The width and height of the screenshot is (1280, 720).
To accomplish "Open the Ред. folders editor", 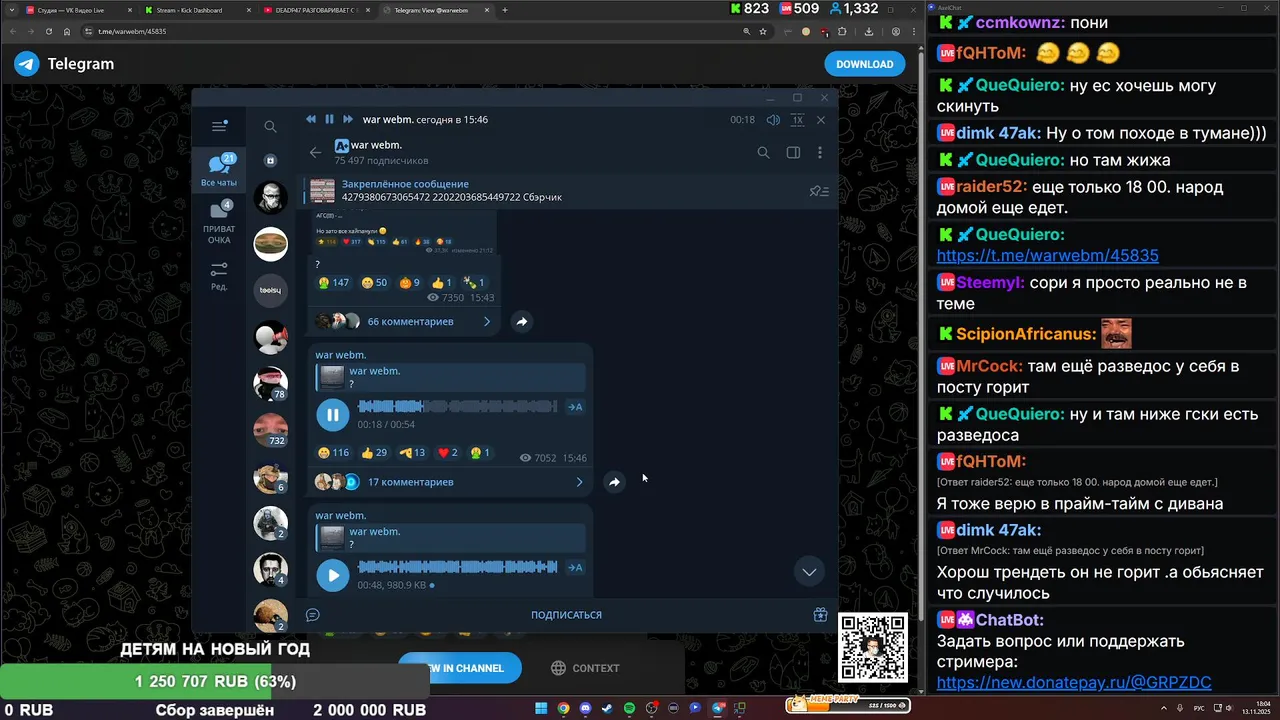I will click(219, 276).
